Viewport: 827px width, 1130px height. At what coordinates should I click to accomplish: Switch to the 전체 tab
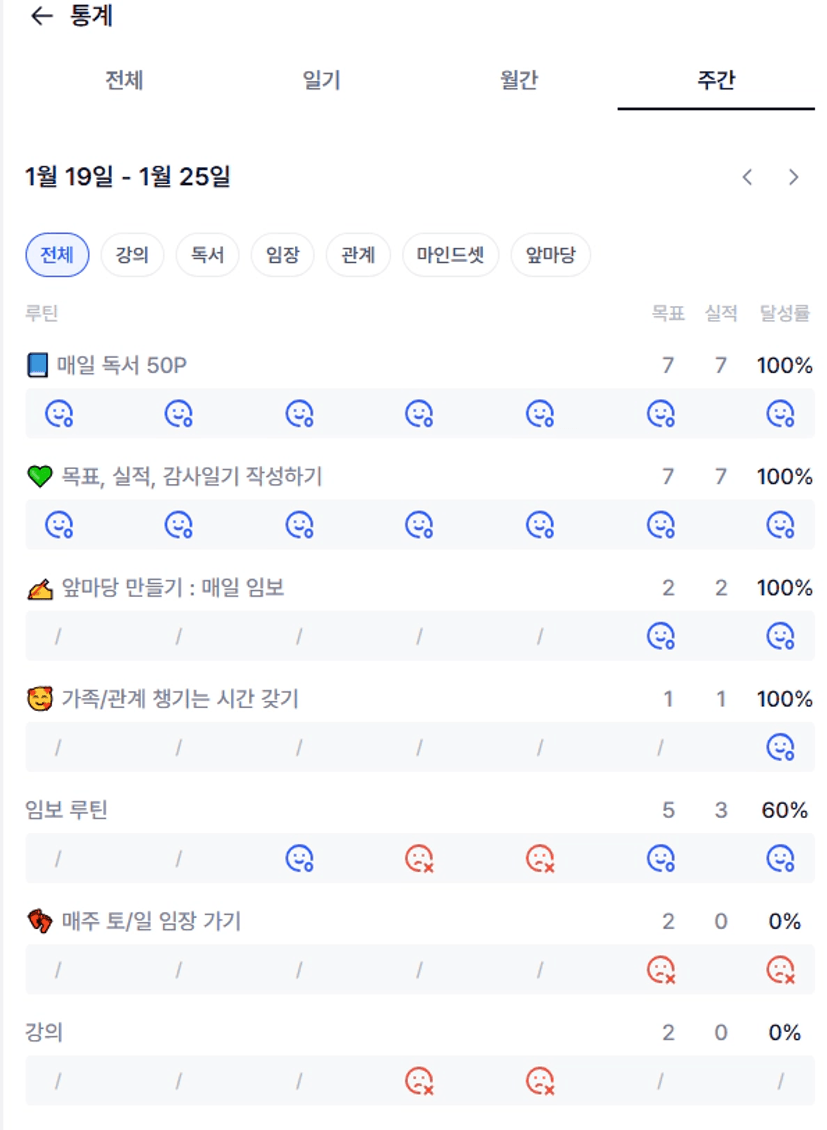(124, 81)
